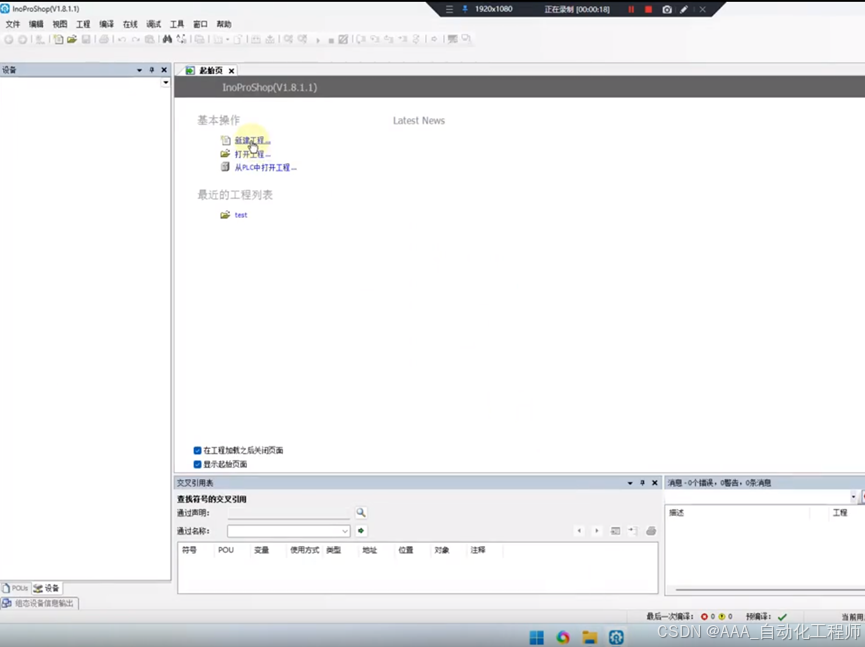Click the Save diskette toolbar icon
The height and width of the screenshot is (647, 865).
(86, 39)
